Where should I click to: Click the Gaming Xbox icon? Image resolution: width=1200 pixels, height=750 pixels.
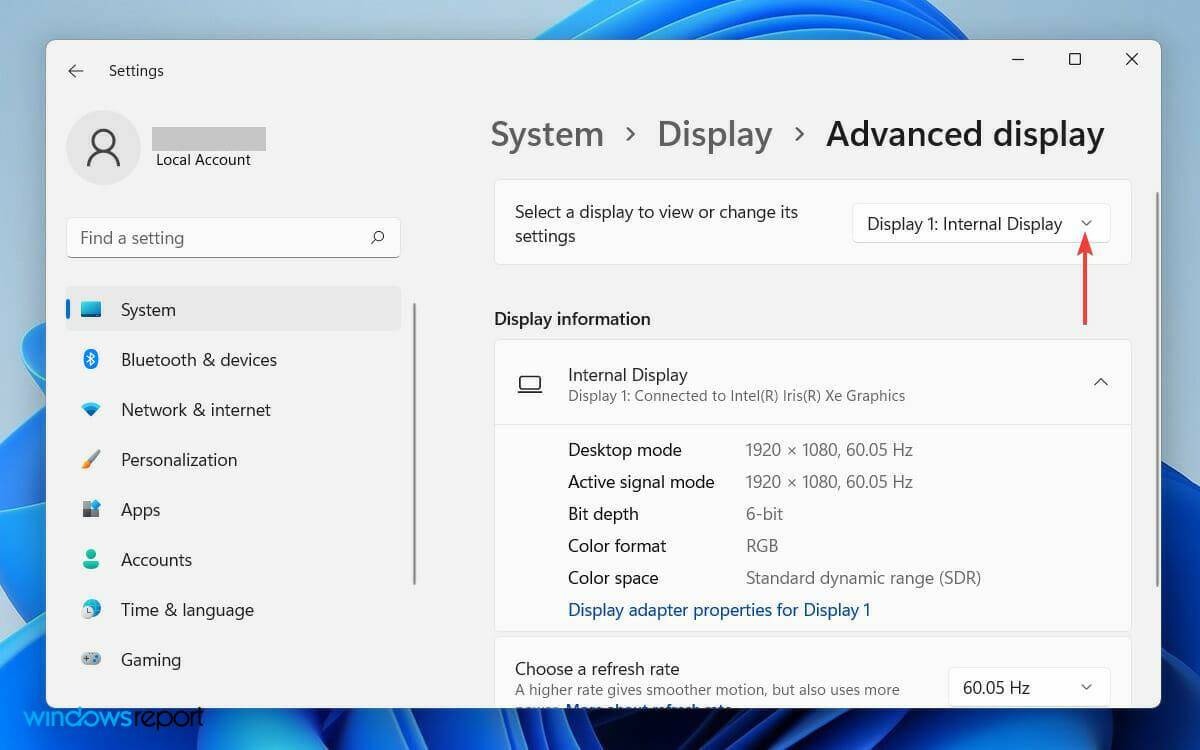[91, 660]
